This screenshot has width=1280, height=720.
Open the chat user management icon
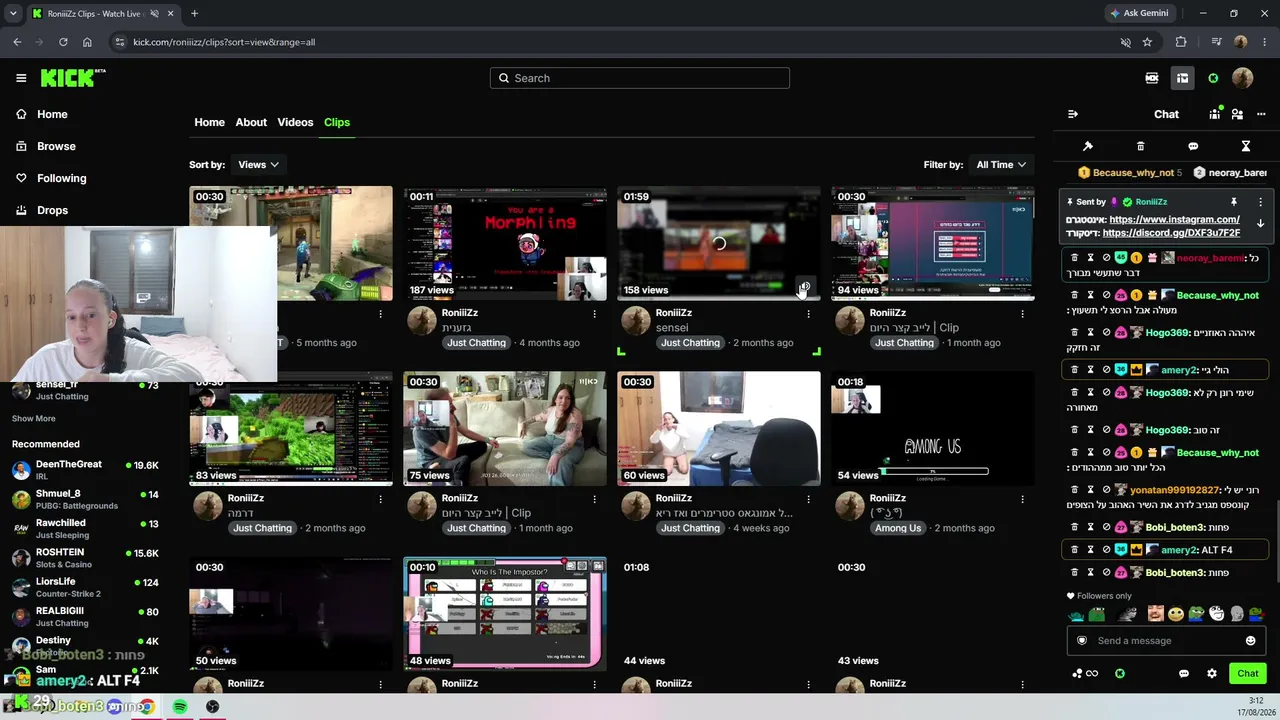pyautogui.click(x=1237, y=114)
